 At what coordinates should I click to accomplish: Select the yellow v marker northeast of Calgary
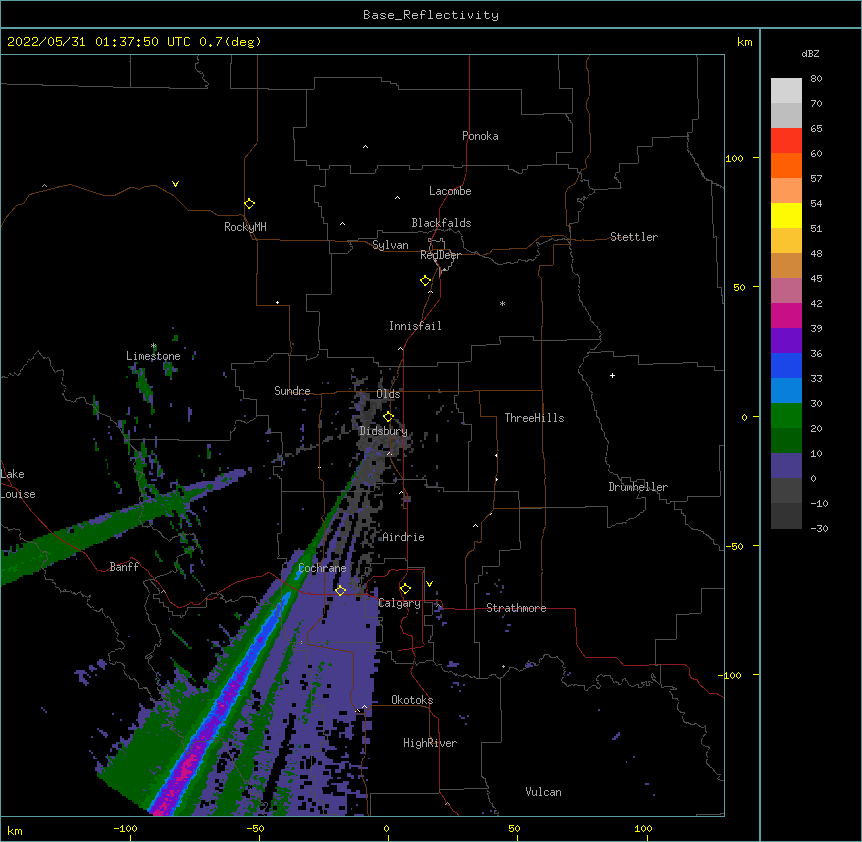[x=429, y=584]
